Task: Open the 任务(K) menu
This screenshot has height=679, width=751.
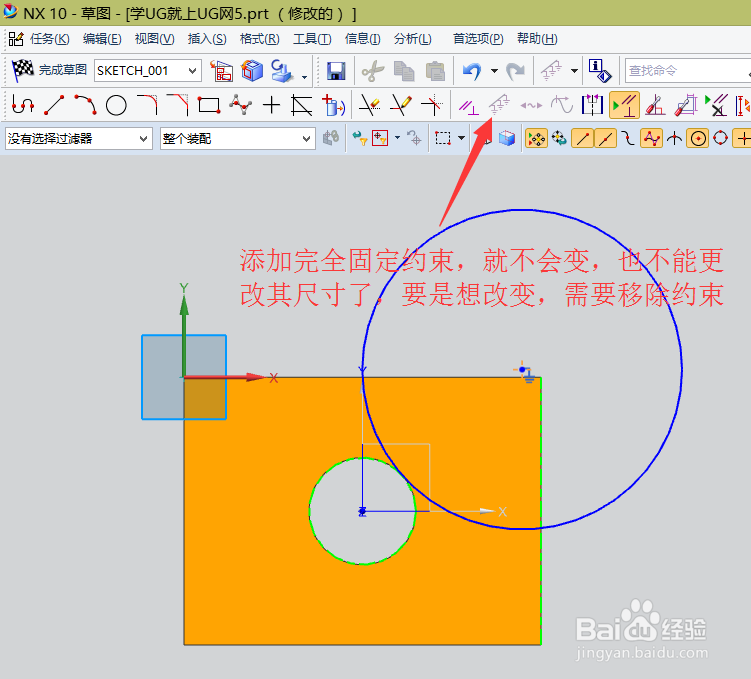Action: point(49,39)
